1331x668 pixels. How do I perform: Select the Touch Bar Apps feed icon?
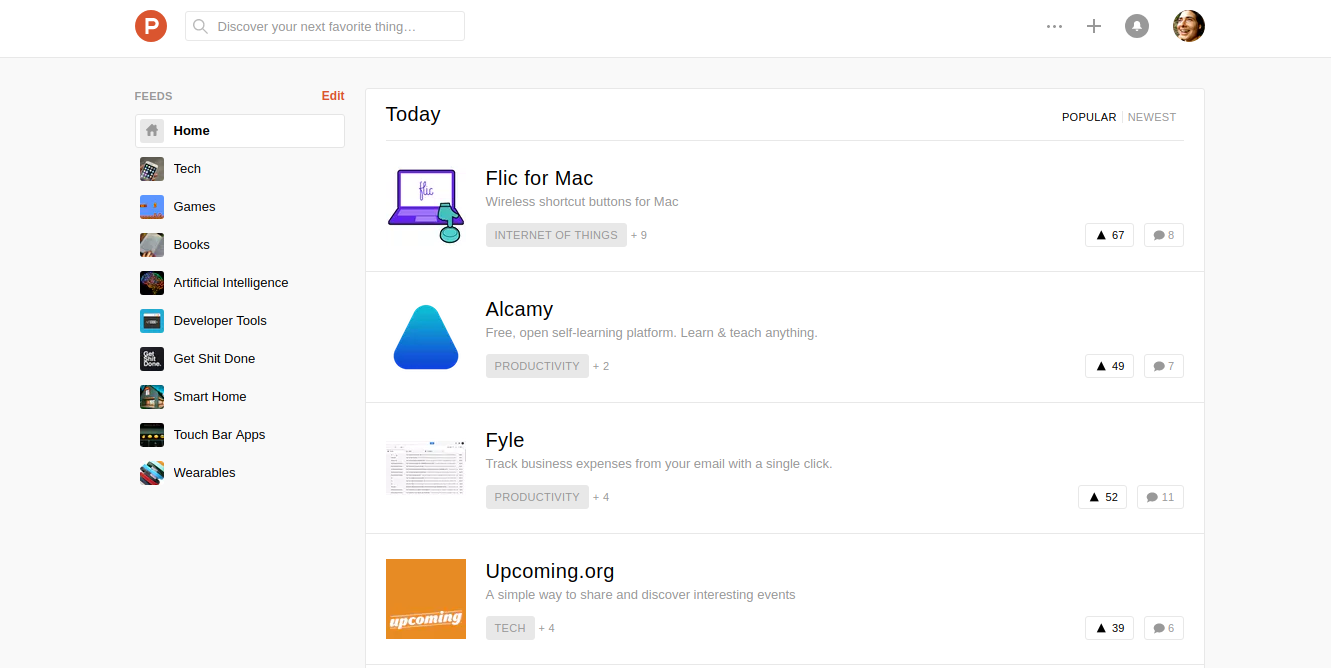tap(151, 434)
